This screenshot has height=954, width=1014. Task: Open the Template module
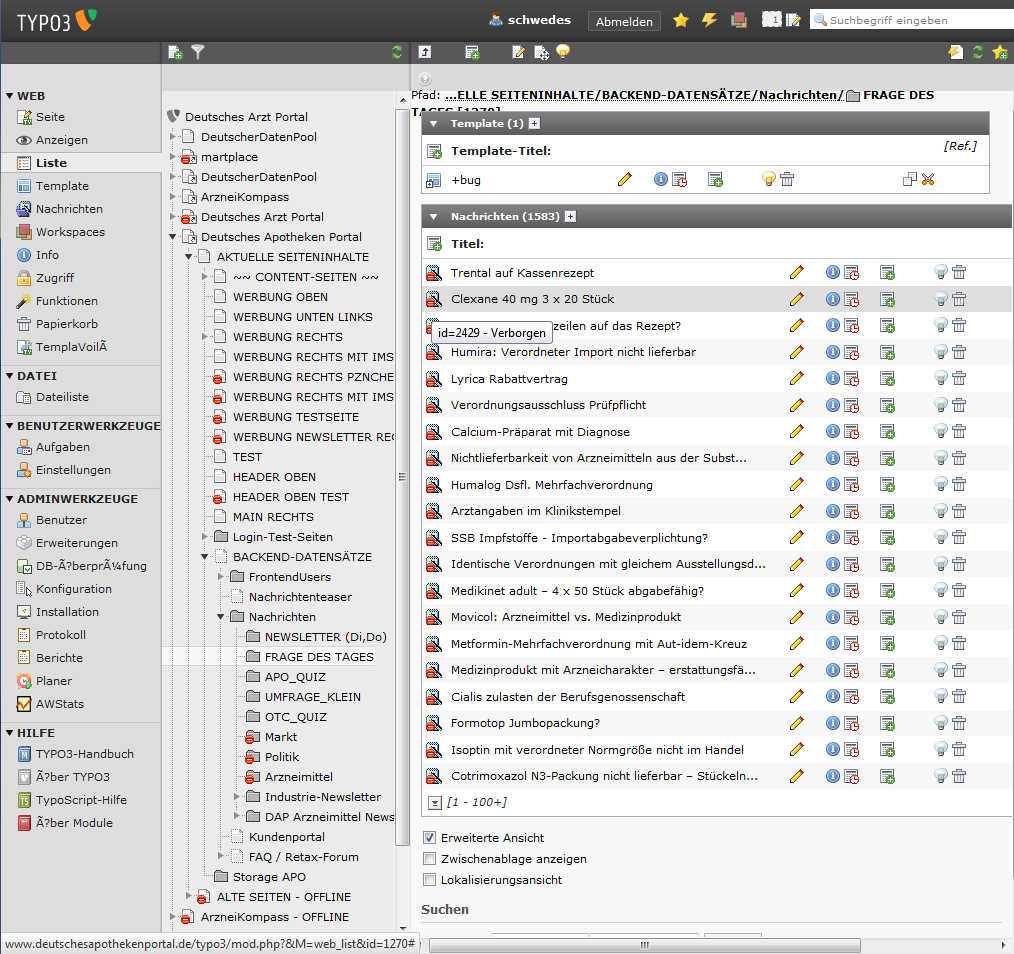62,186
